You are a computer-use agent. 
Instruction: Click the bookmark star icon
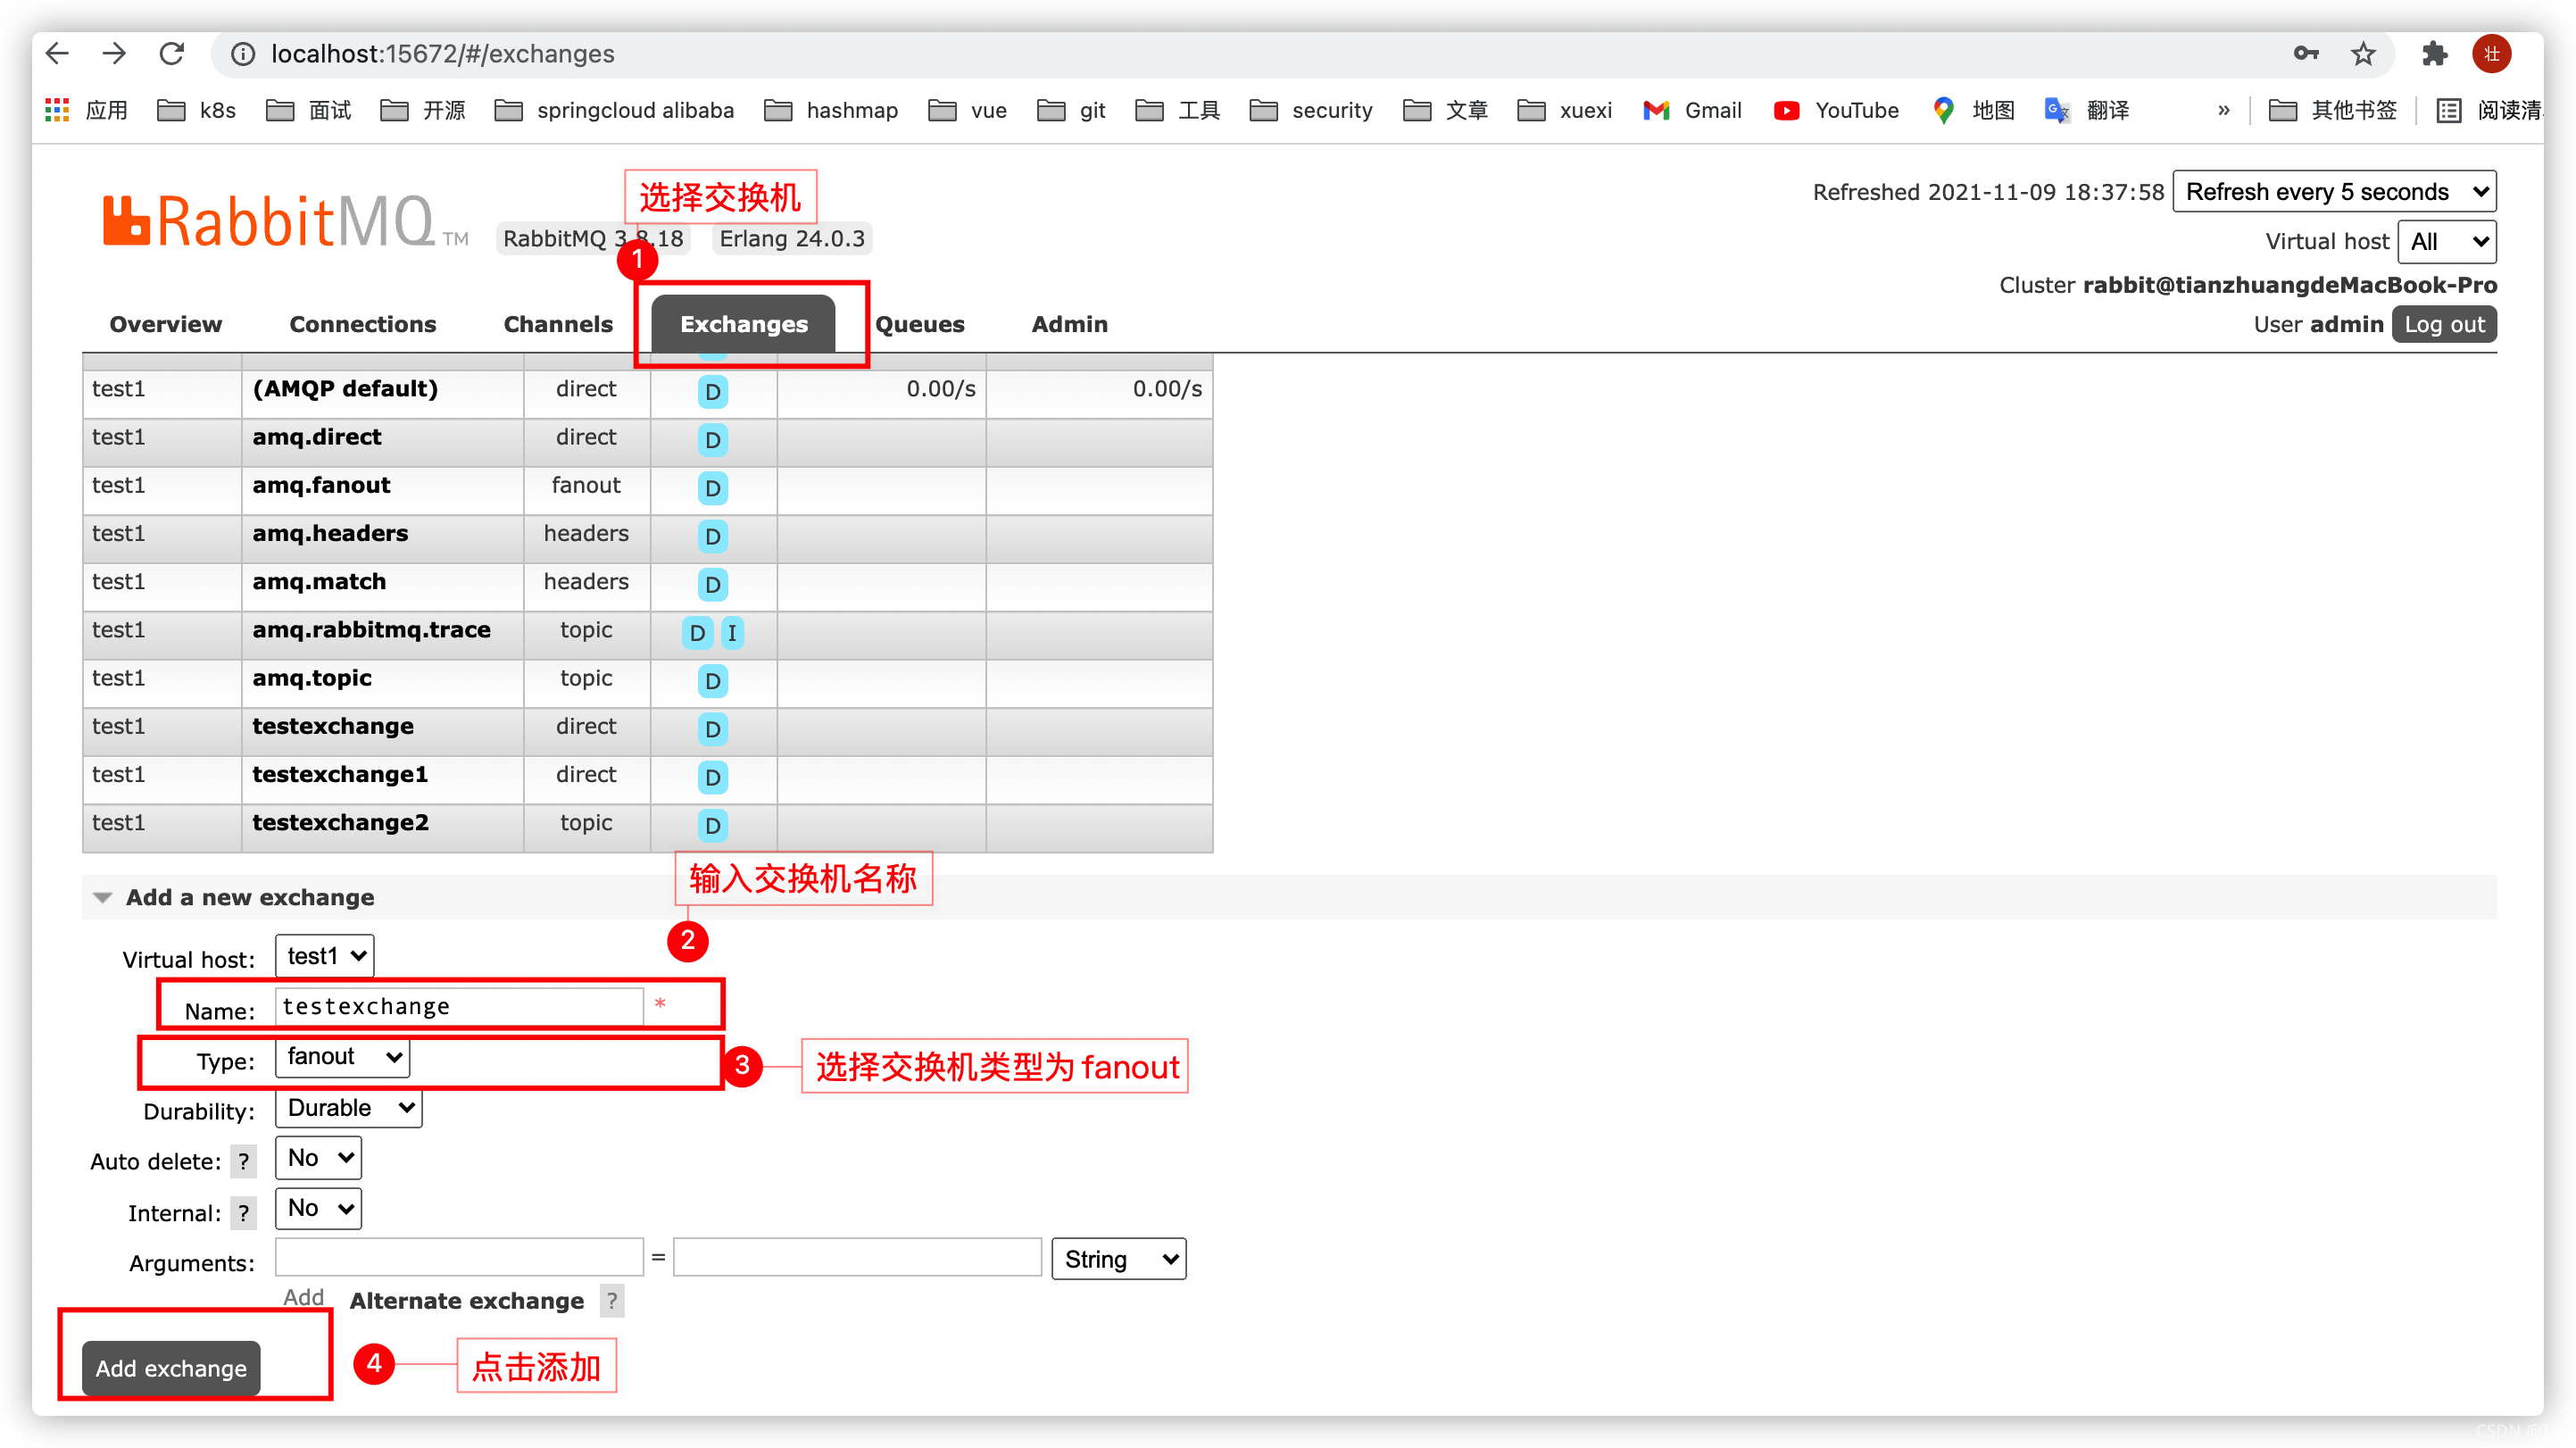coord(2362,54)
